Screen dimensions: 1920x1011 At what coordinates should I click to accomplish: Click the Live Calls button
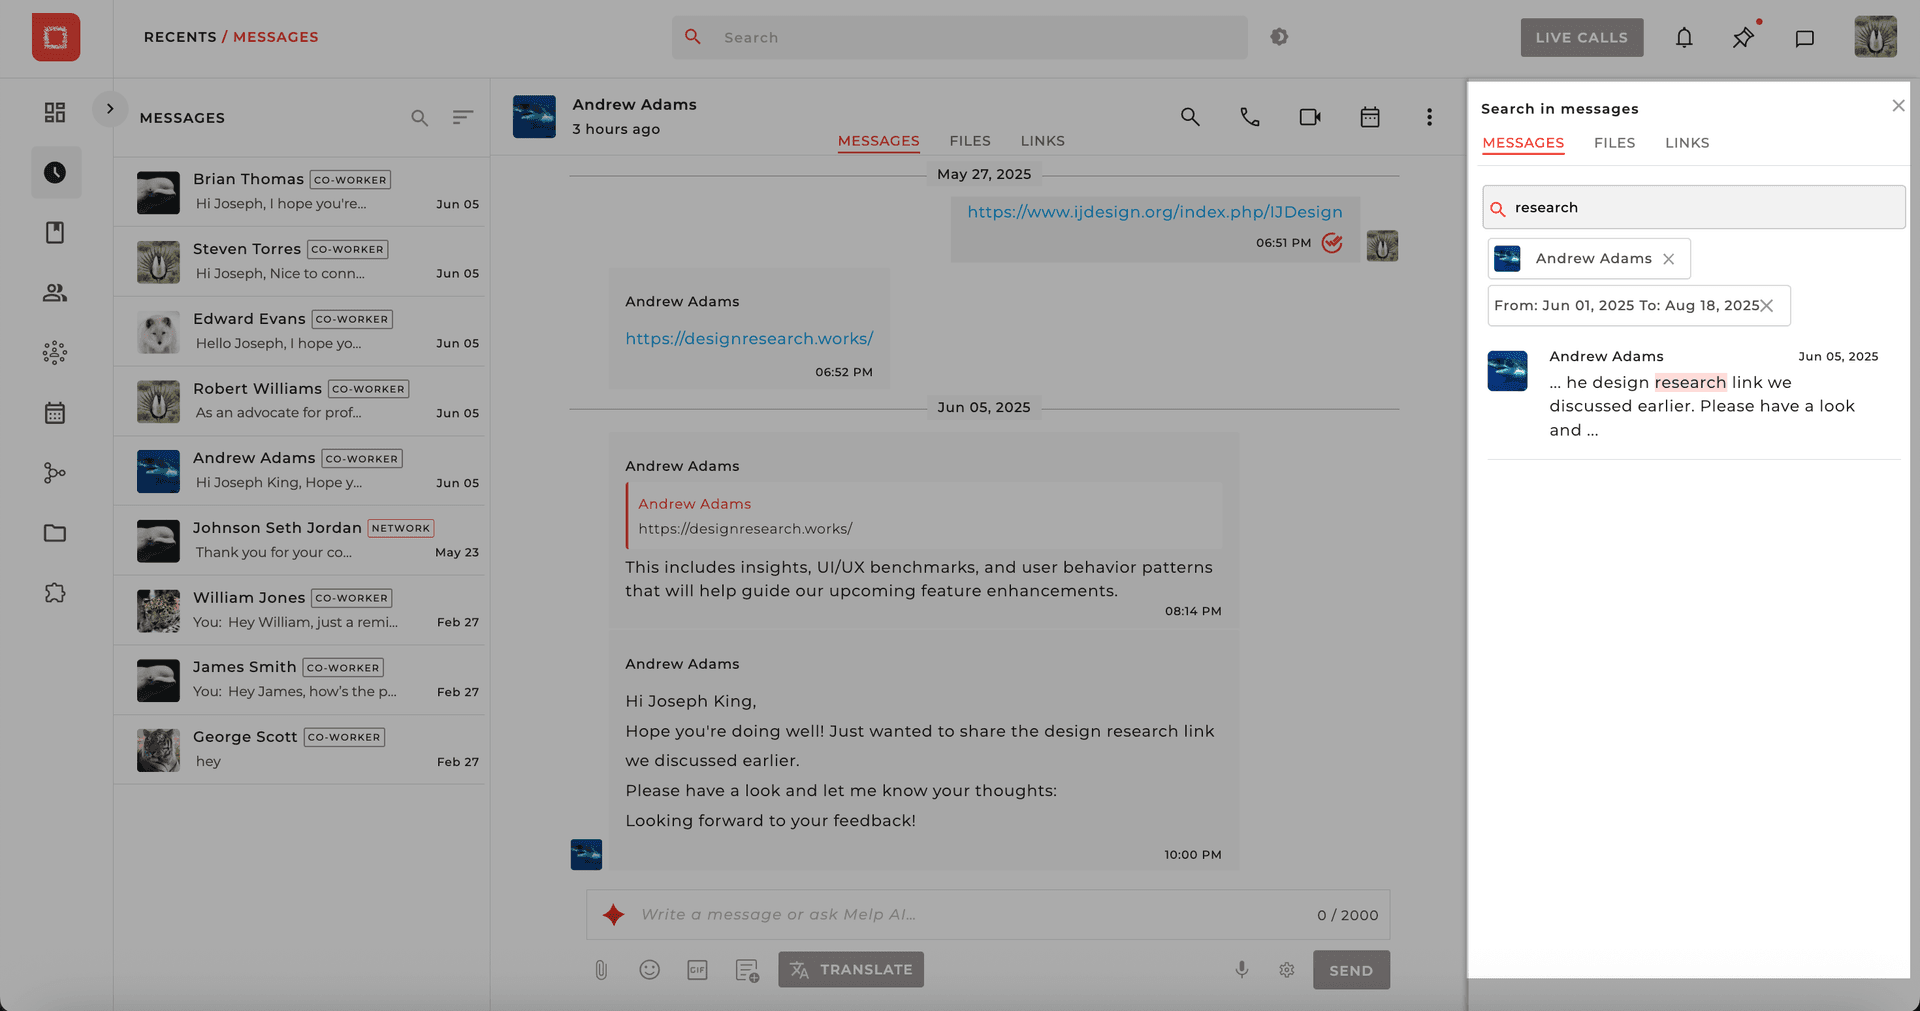[x=1581, y=38]
